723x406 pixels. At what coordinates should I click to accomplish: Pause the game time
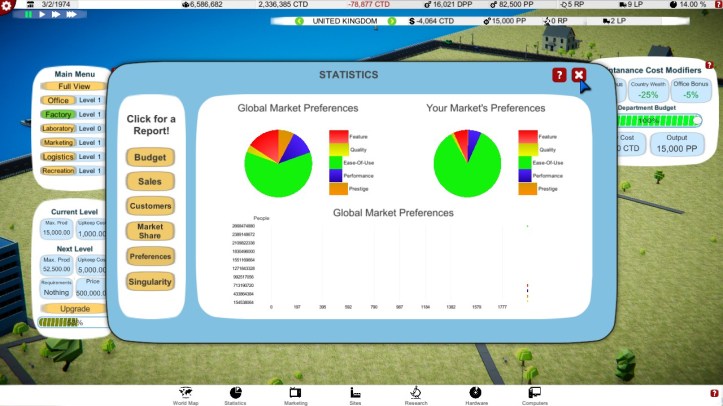pos(30,16)
